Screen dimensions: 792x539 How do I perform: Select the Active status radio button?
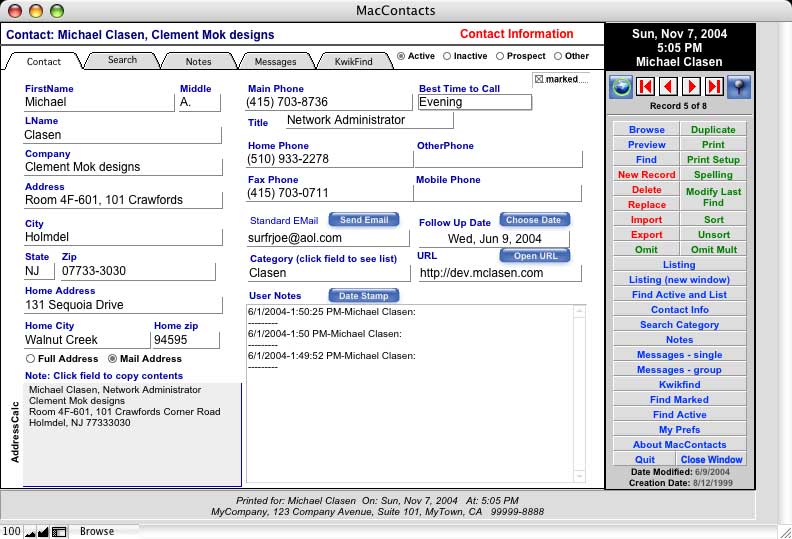401,56
